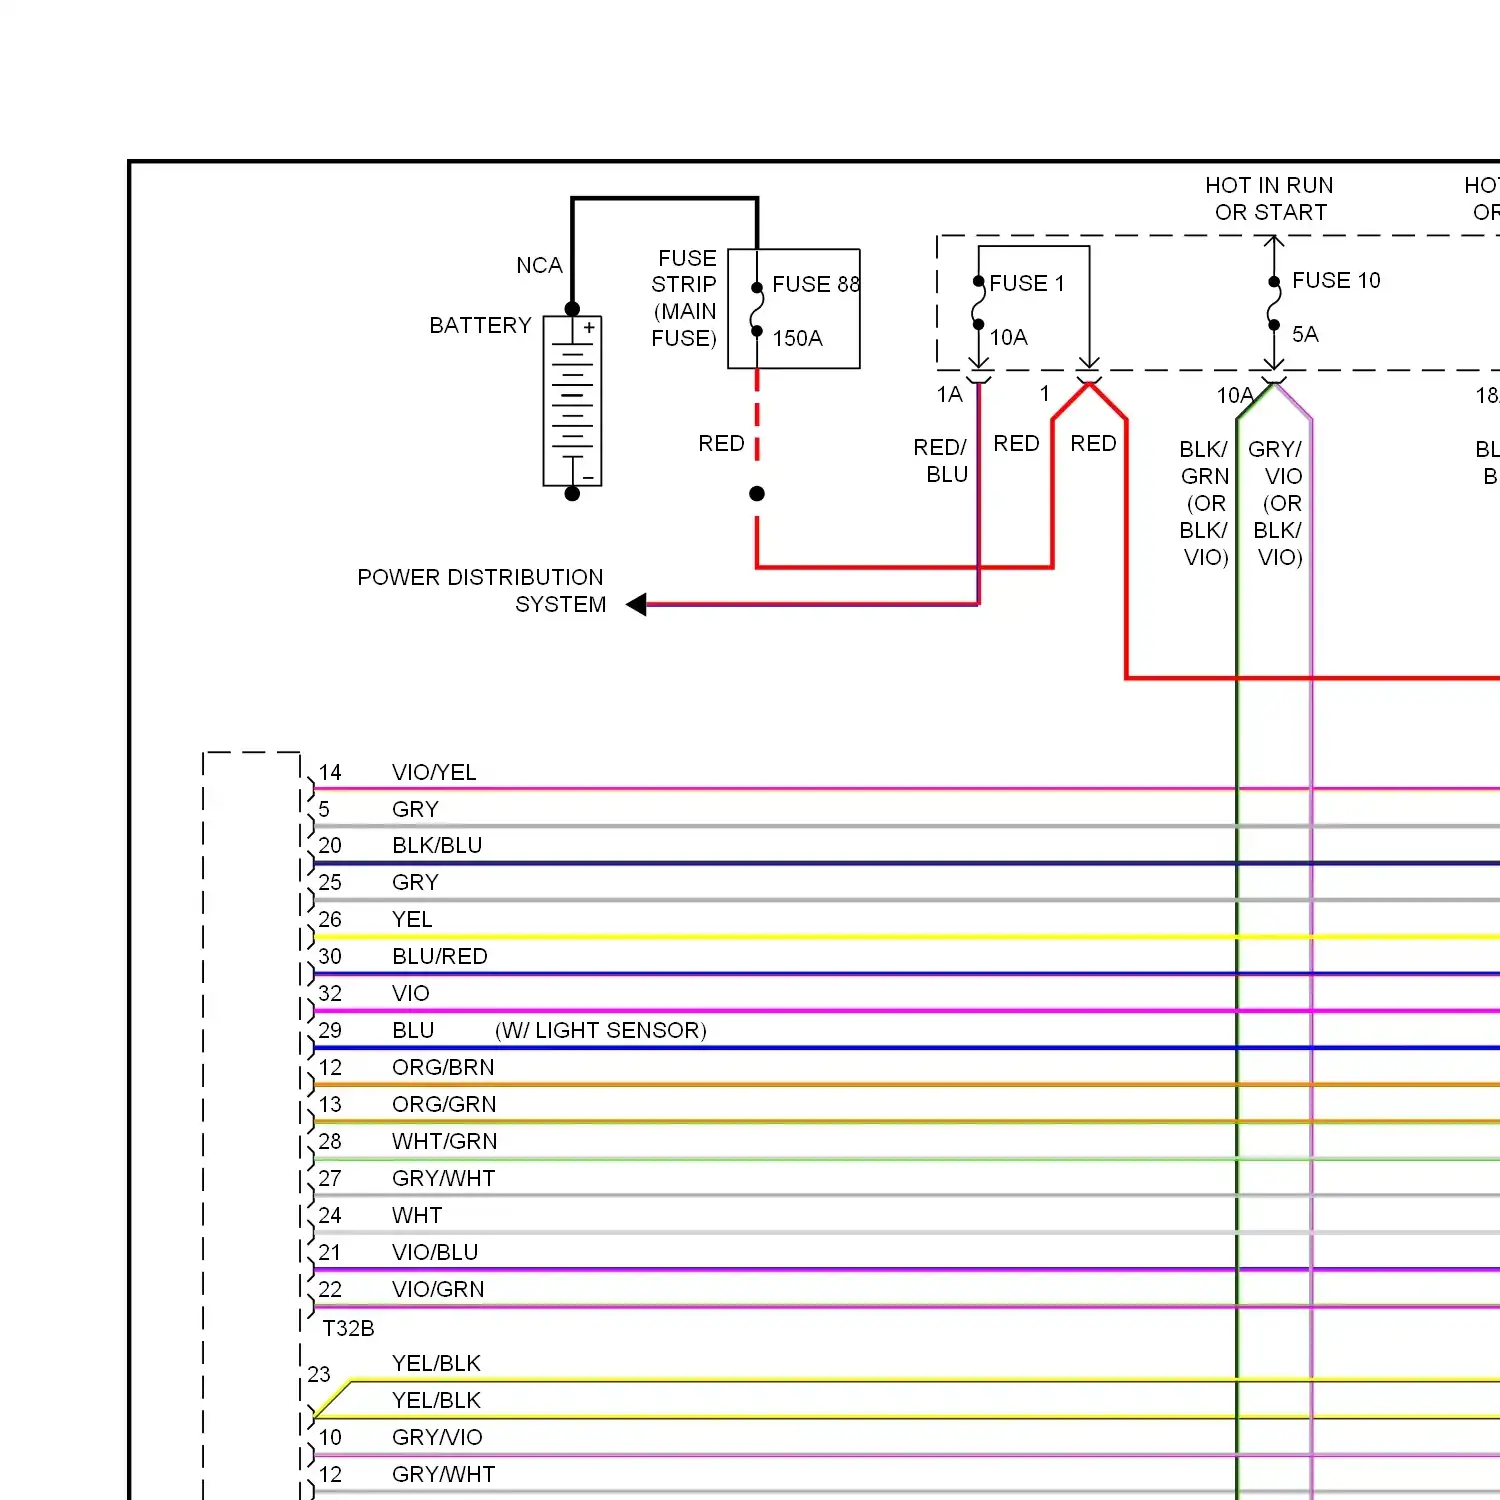The image size is (1500, 1500).
Task: Click the GRY label on pin 25
Action: tap(415, 883)
